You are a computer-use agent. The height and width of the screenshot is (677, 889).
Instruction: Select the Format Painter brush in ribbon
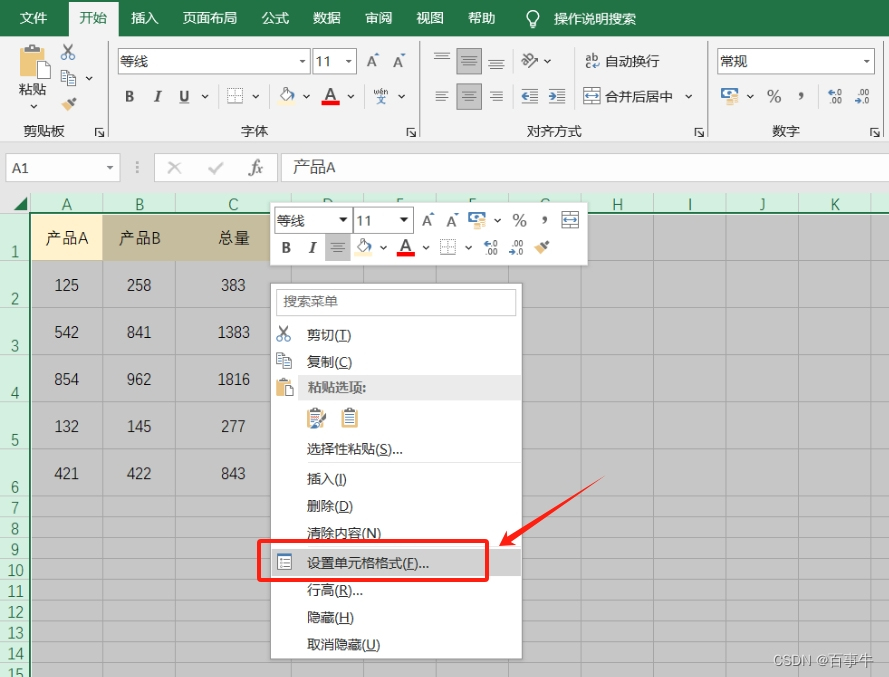pyautogui.click(x=69, y=104)
